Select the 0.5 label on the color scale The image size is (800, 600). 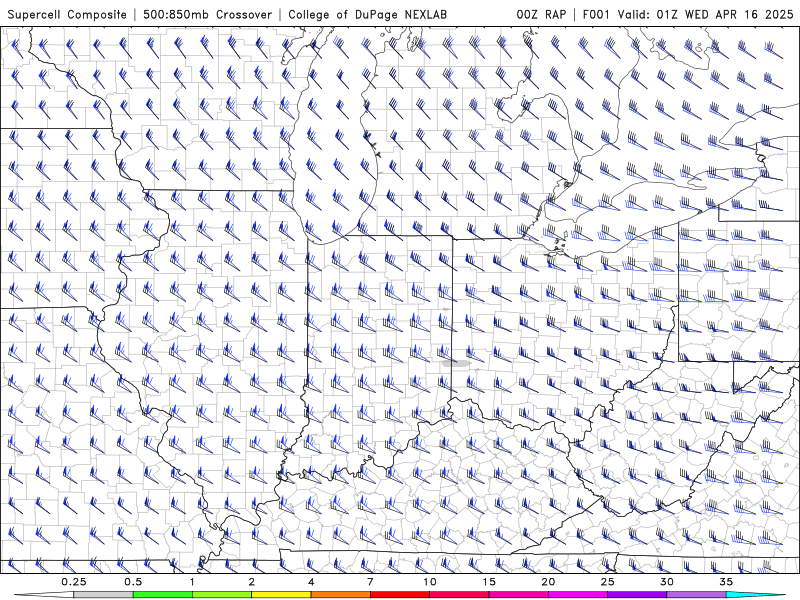[133, 582]
